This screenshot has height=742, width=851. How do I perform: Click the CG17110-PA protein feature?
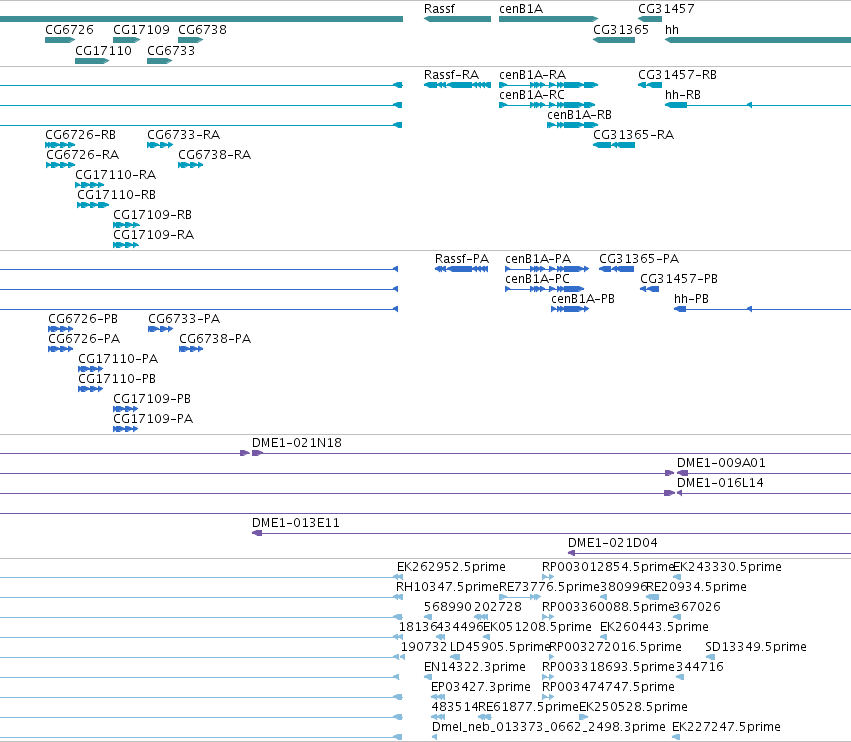click(91, 369)
